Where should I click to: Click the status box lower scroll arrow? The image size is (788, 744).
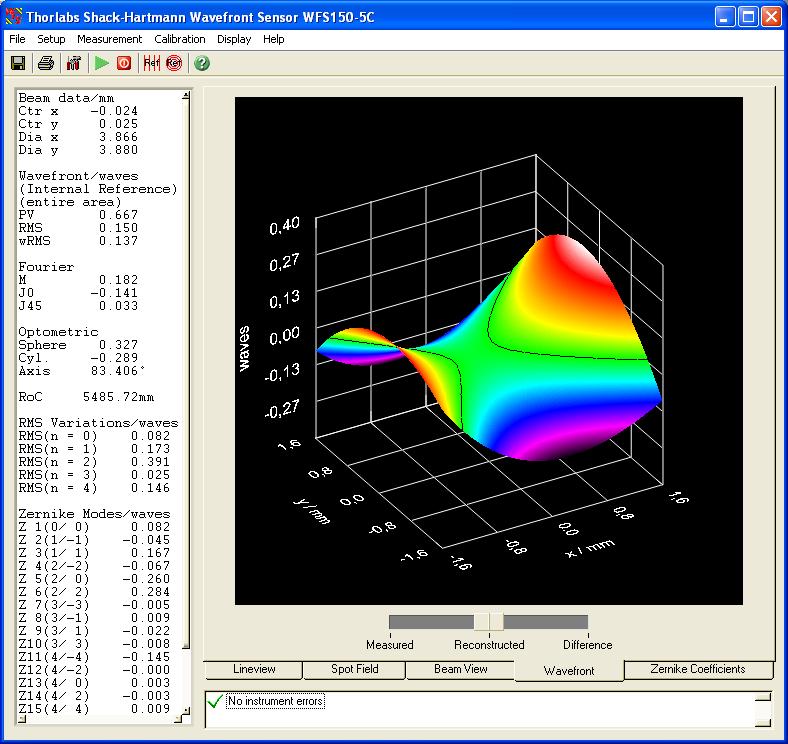tap(763, 723)
